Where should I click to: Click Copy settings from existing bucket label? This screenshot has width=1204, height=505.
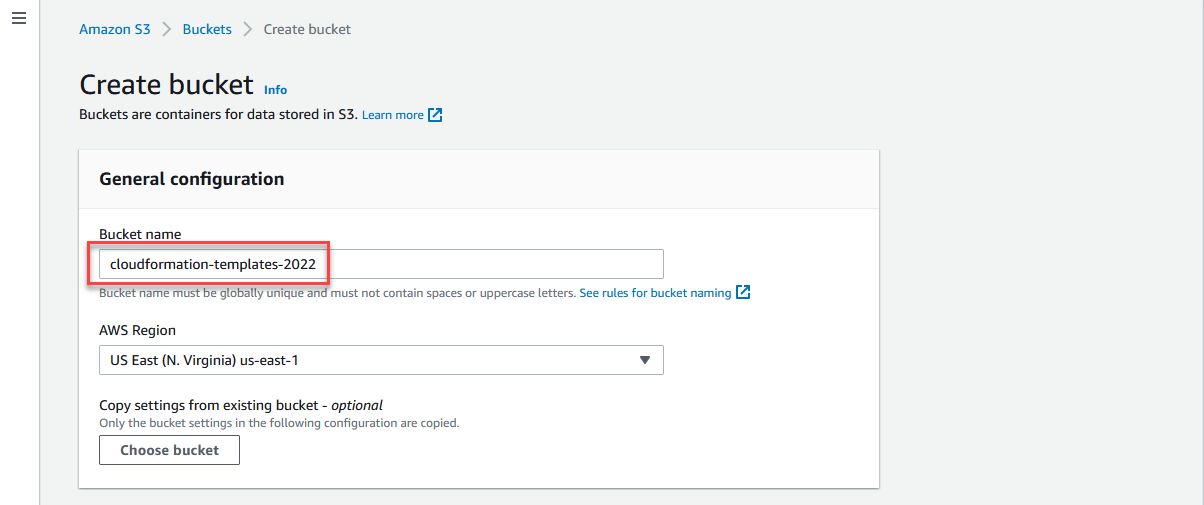pos(241,405)
